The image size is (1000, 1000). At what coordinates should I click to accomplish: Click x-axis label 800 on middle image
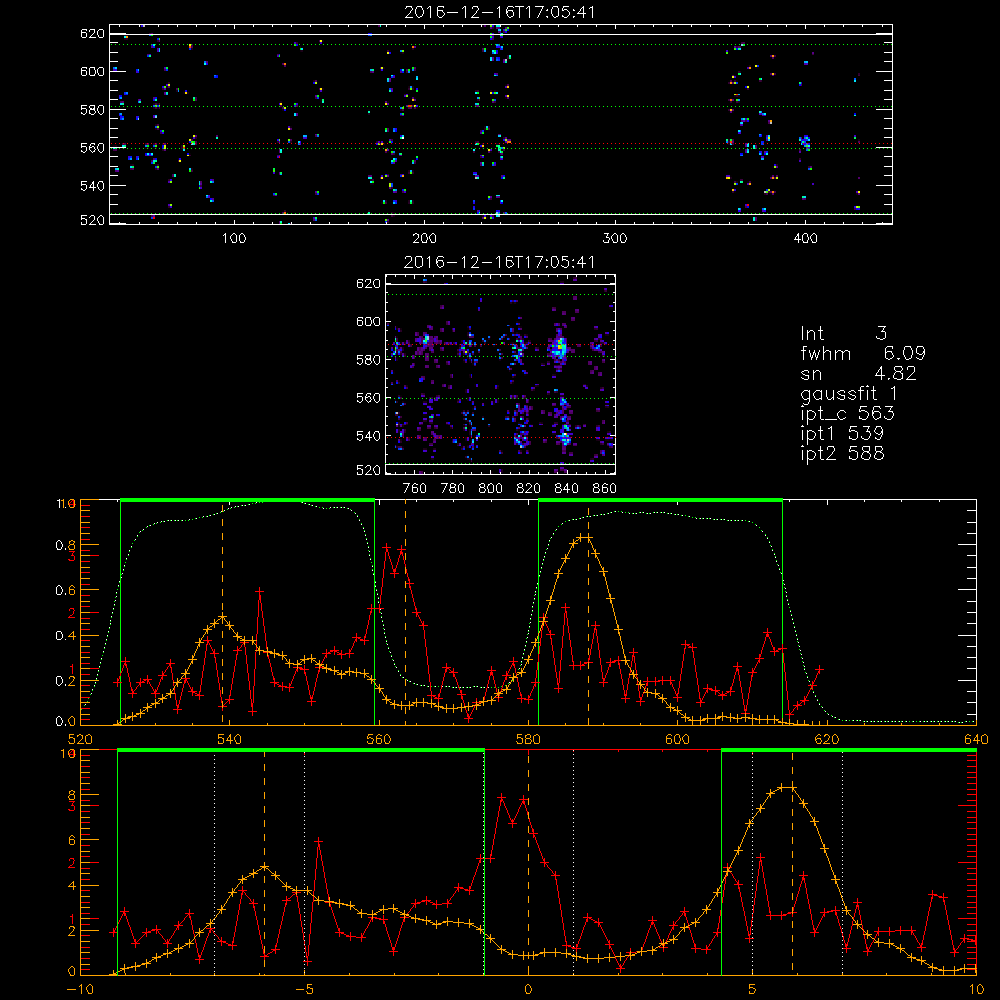tap(490, 489)
